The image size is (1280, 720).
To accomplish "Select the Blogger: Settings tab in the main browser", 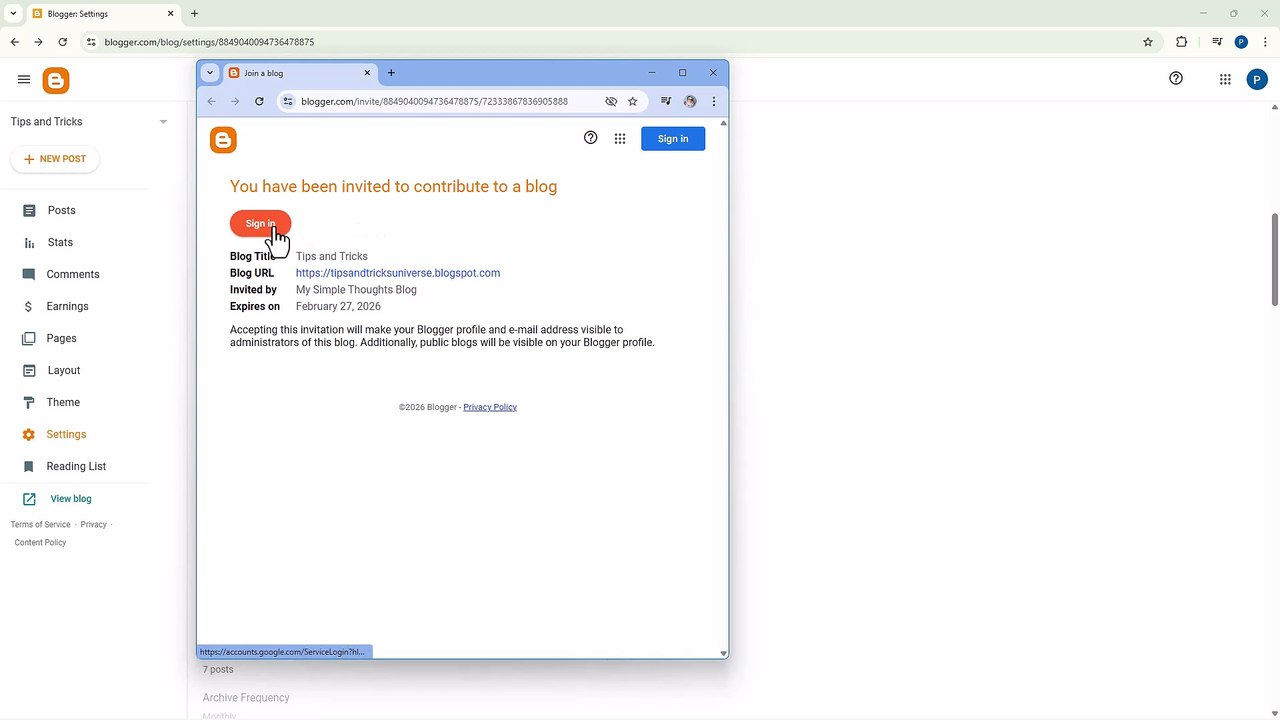I will pyautogui.click(x=103, y=14).
